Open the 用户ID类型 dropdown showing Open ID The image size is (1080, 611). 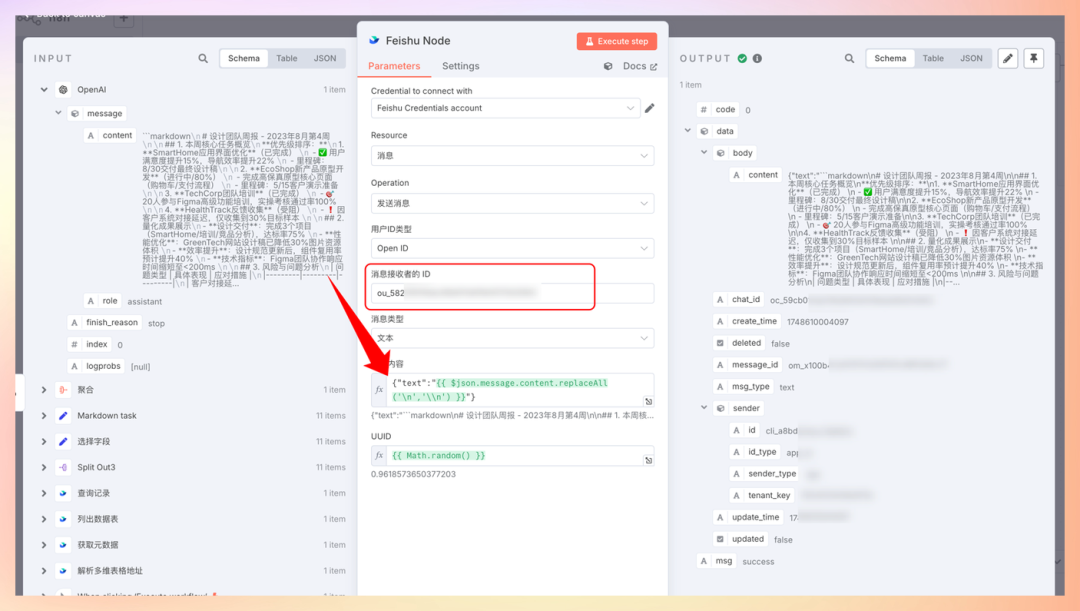[512, 248]
